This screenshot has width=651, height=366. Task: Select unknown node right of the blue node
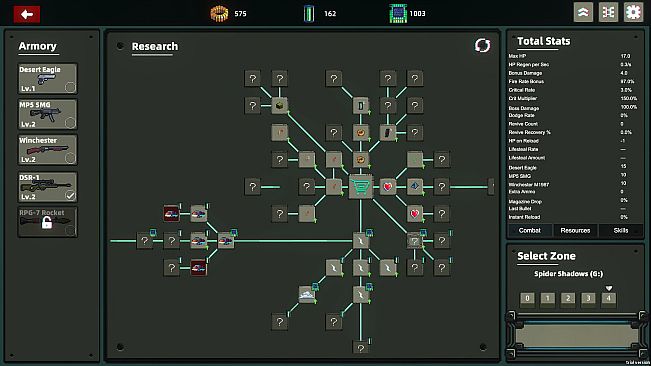click(x=442, y=187)
